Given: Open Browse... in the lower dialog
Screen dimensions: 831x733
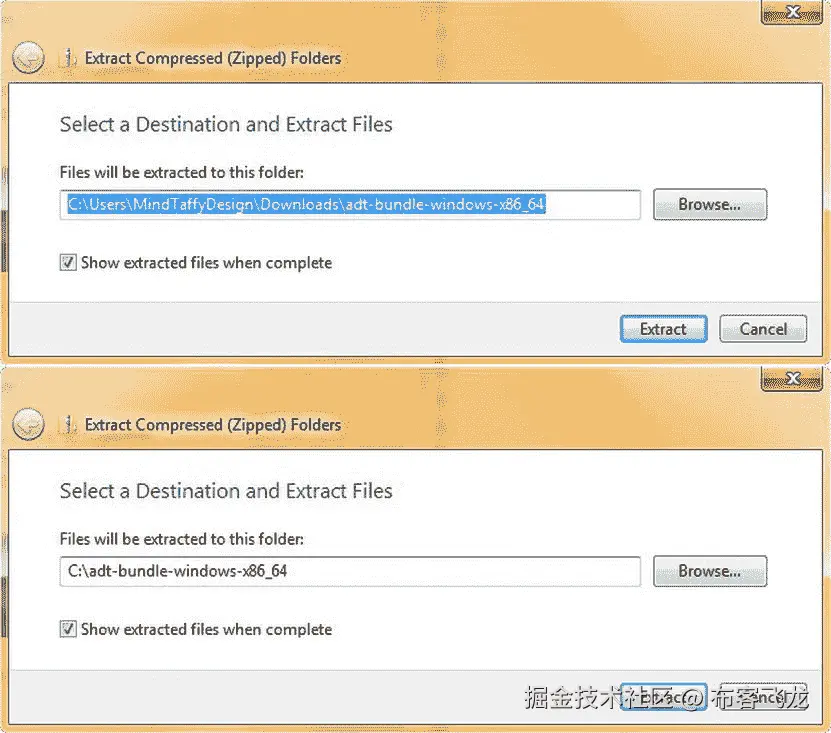Looking at the screenshot, I should click(x=710, y=571).
